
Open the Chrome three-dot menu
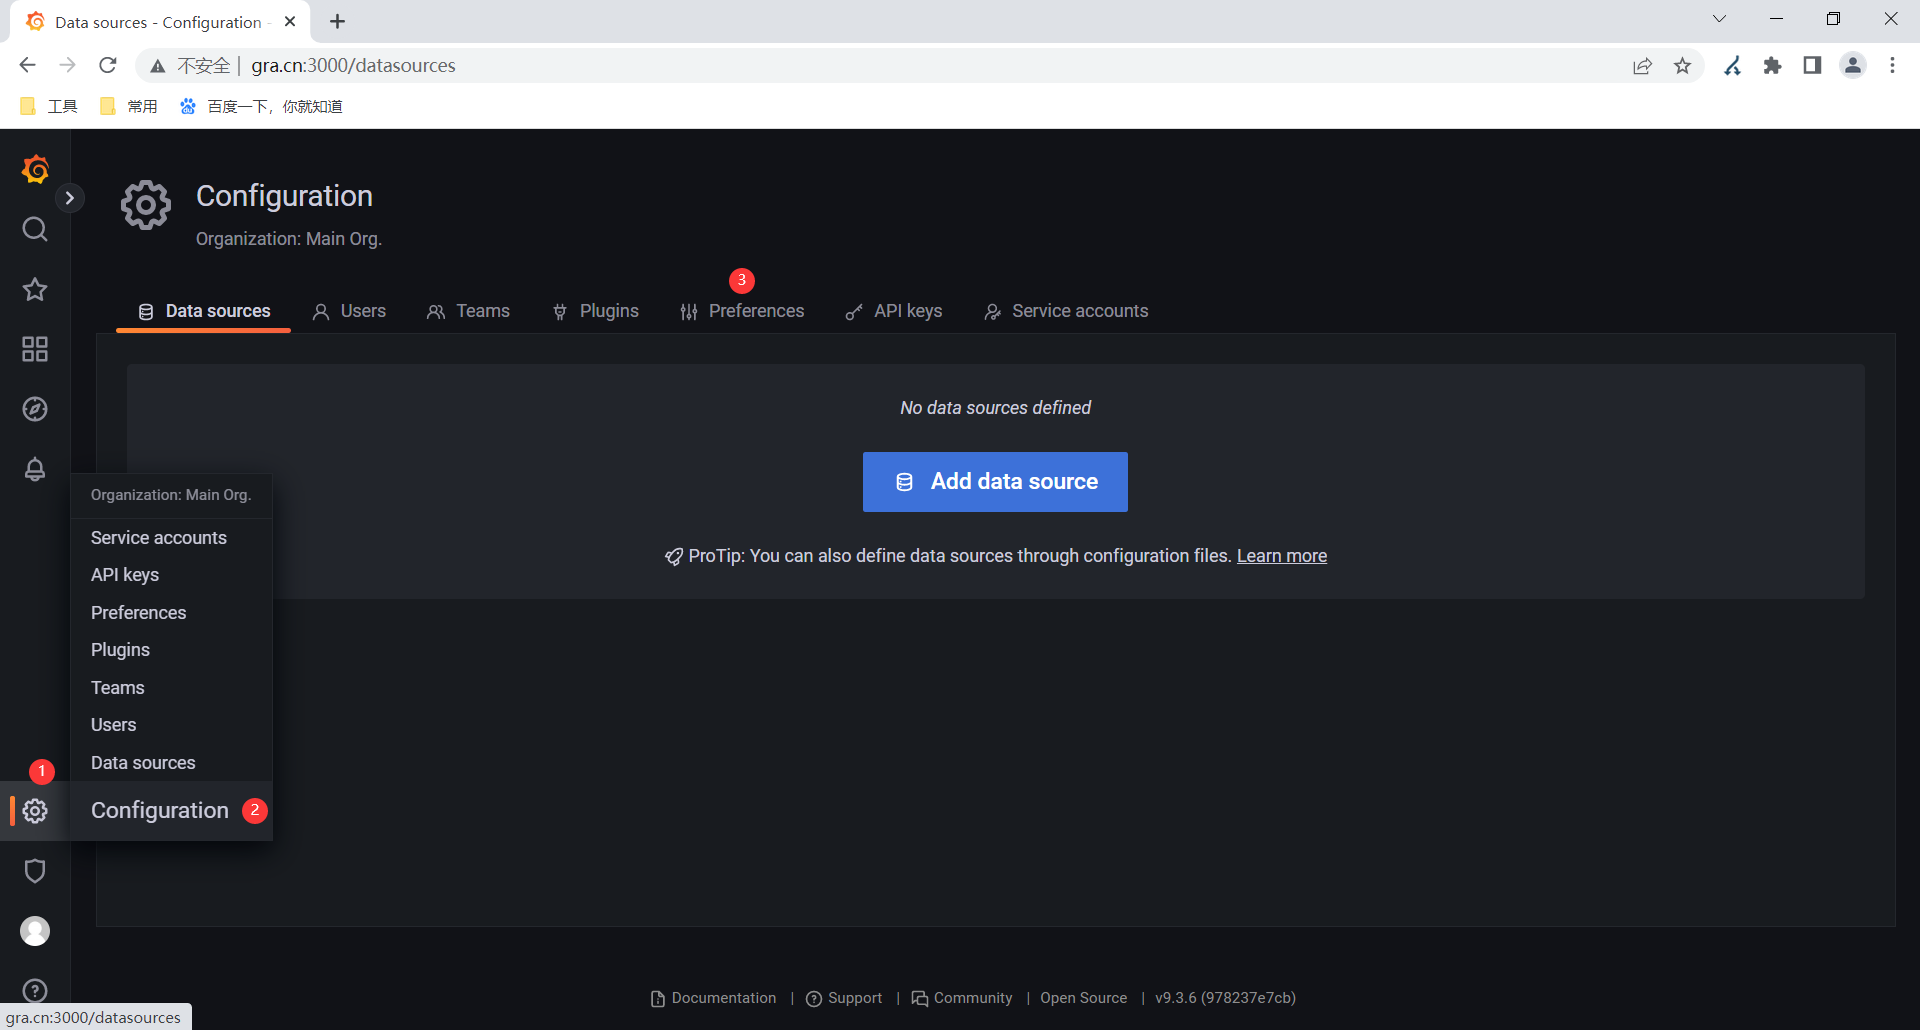tap(1892, 66)
